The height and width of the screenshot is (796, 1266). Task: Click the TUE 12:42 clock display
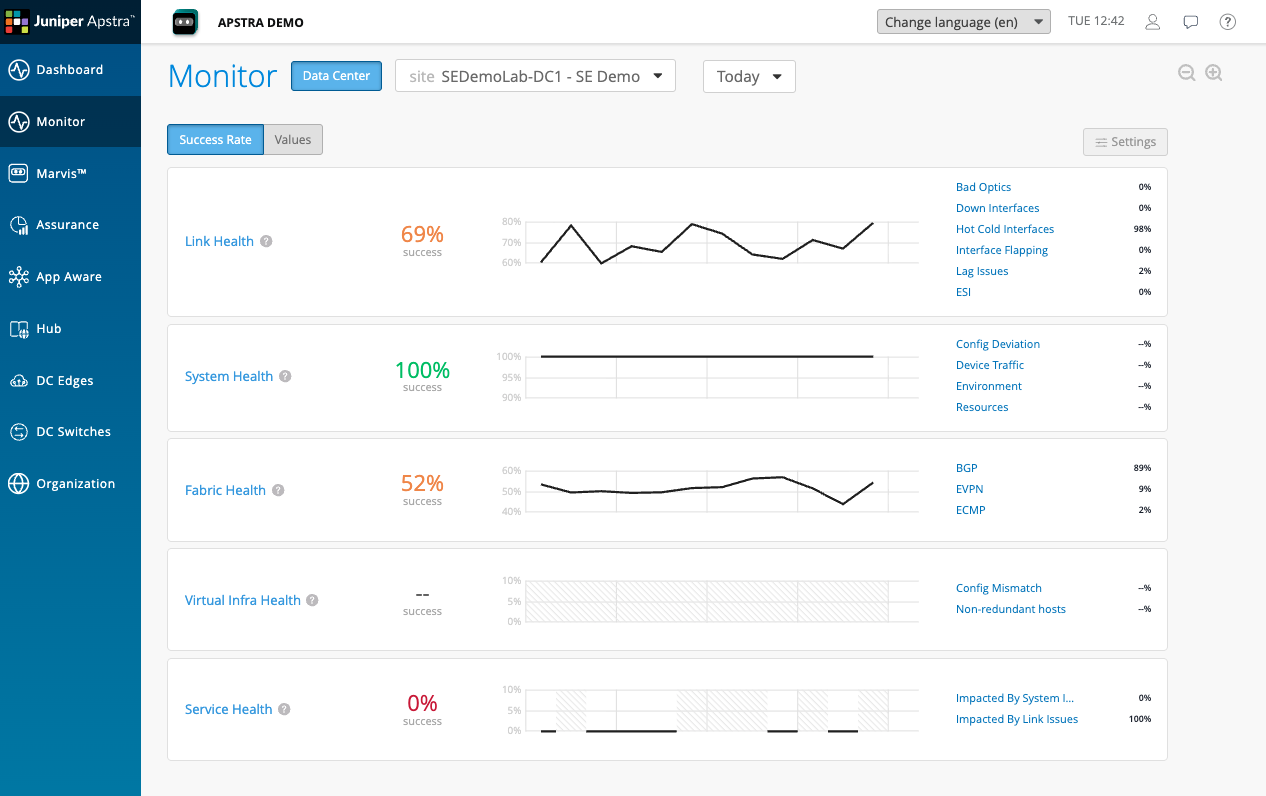pos(1096,20)
